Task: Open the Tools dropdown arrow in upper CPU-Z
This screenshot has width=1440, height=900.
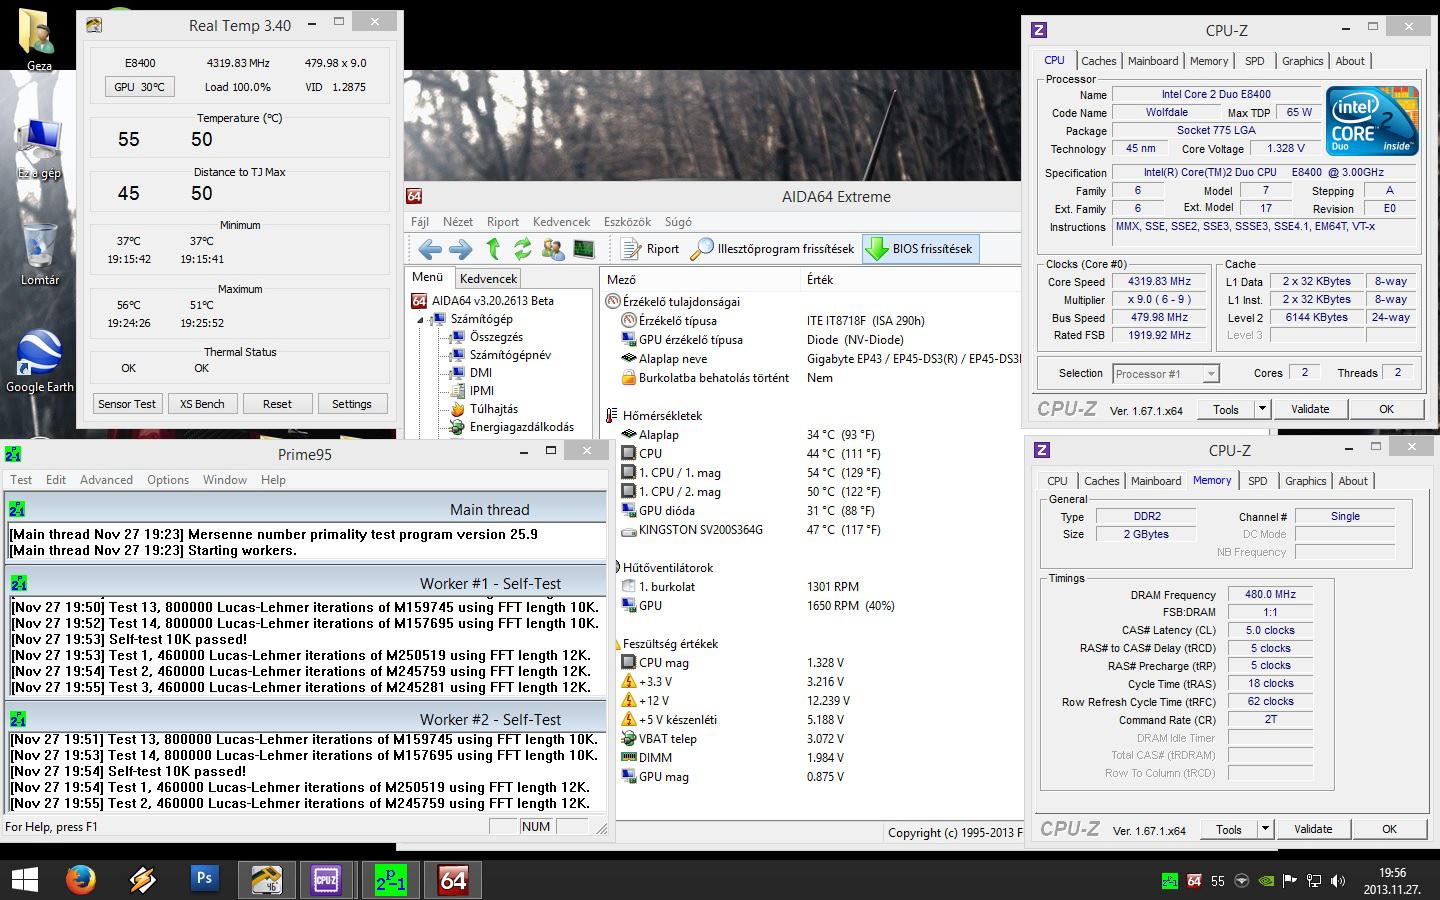Action: pos(1262,409)
